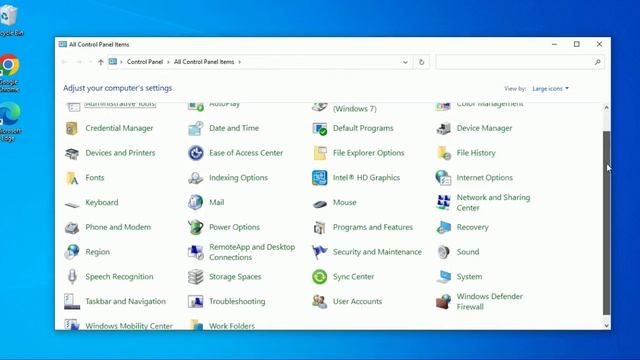Click the Fonts text label

coord(95,178)
